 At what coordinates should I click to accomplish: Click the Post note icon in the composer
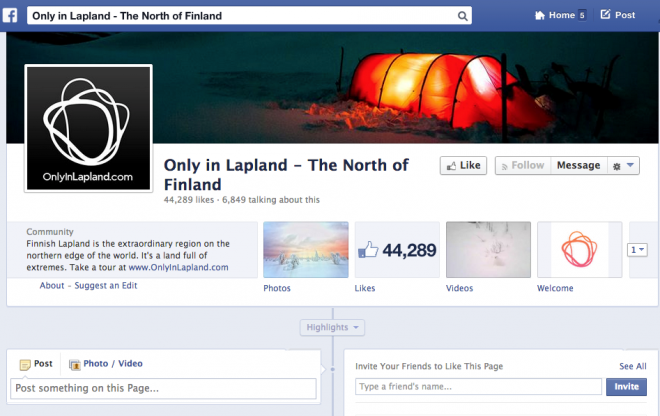point(25,364)
